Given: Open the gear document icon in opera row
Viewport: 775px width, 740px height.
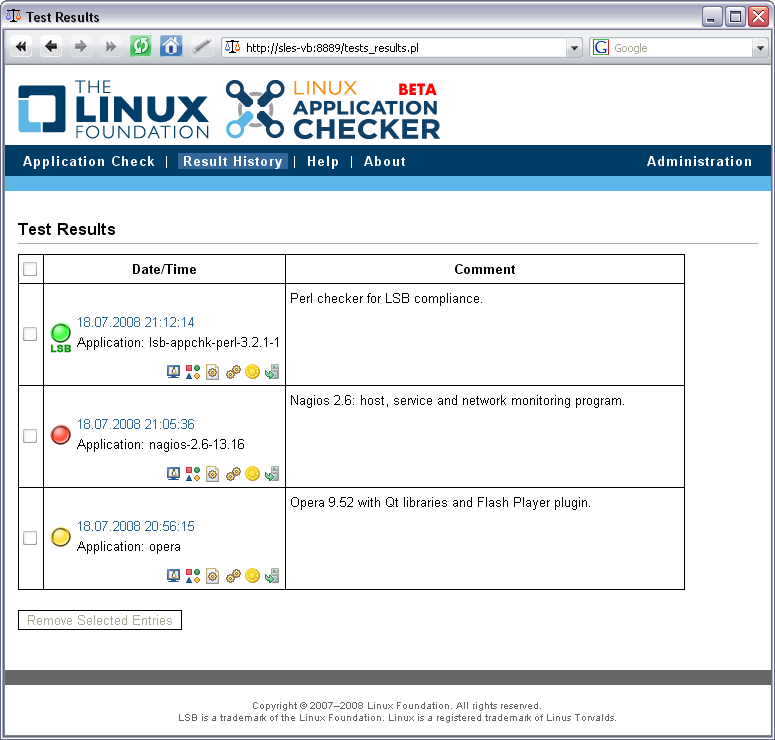Looking at the screenshot, I should (x=213, y=576).
